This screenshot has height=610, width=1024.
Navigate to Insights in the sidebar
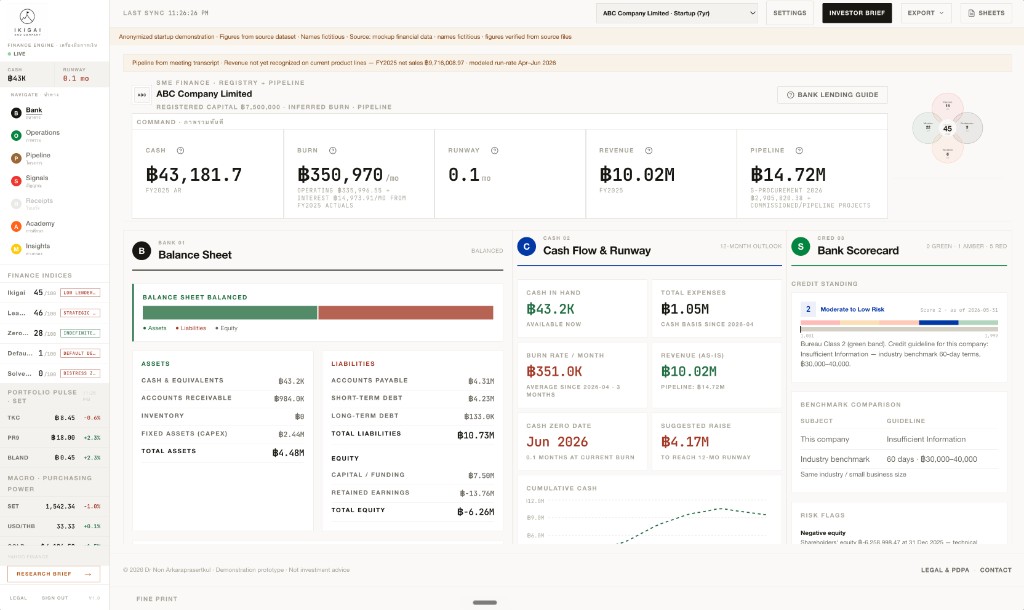click(38, 246)
